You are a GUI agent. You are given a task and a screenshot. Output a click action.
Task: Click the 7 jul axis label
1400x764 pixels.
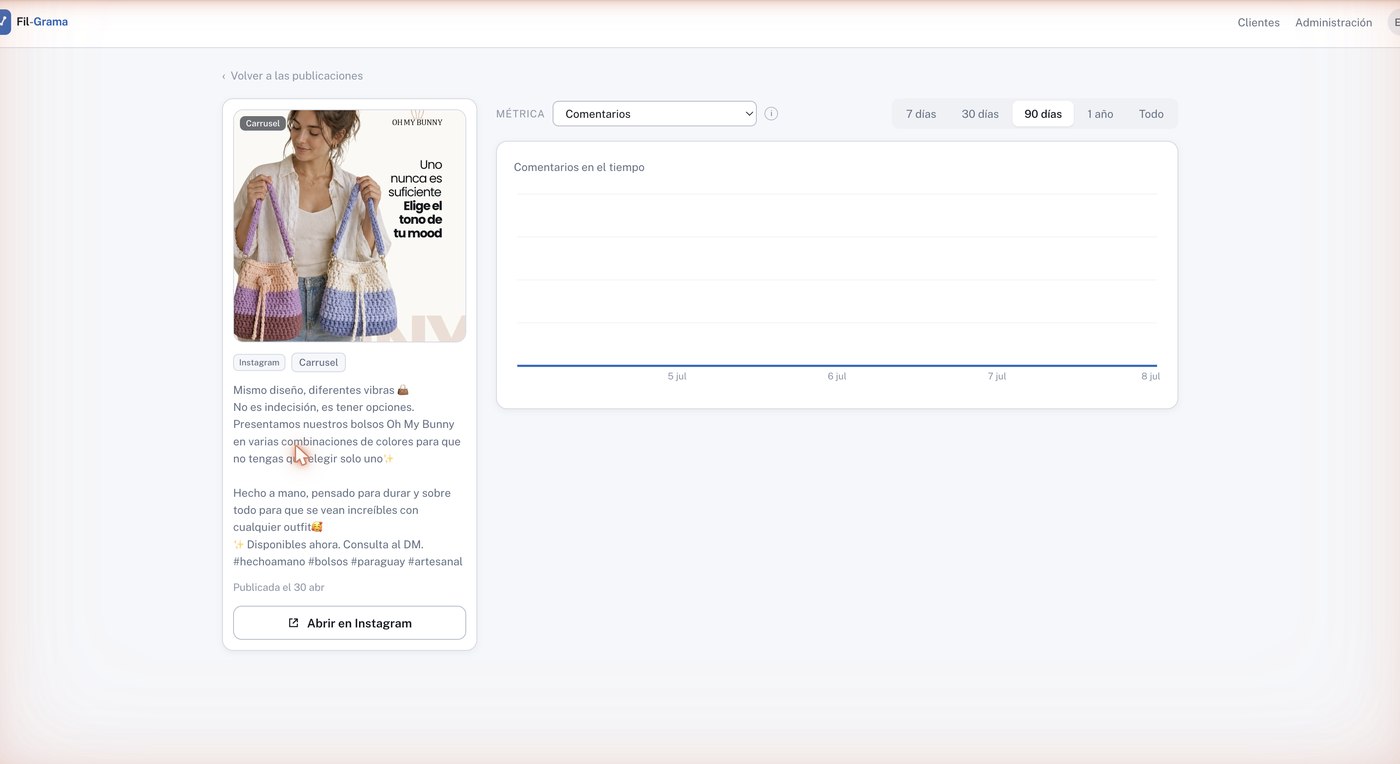[x=997, y=377]
